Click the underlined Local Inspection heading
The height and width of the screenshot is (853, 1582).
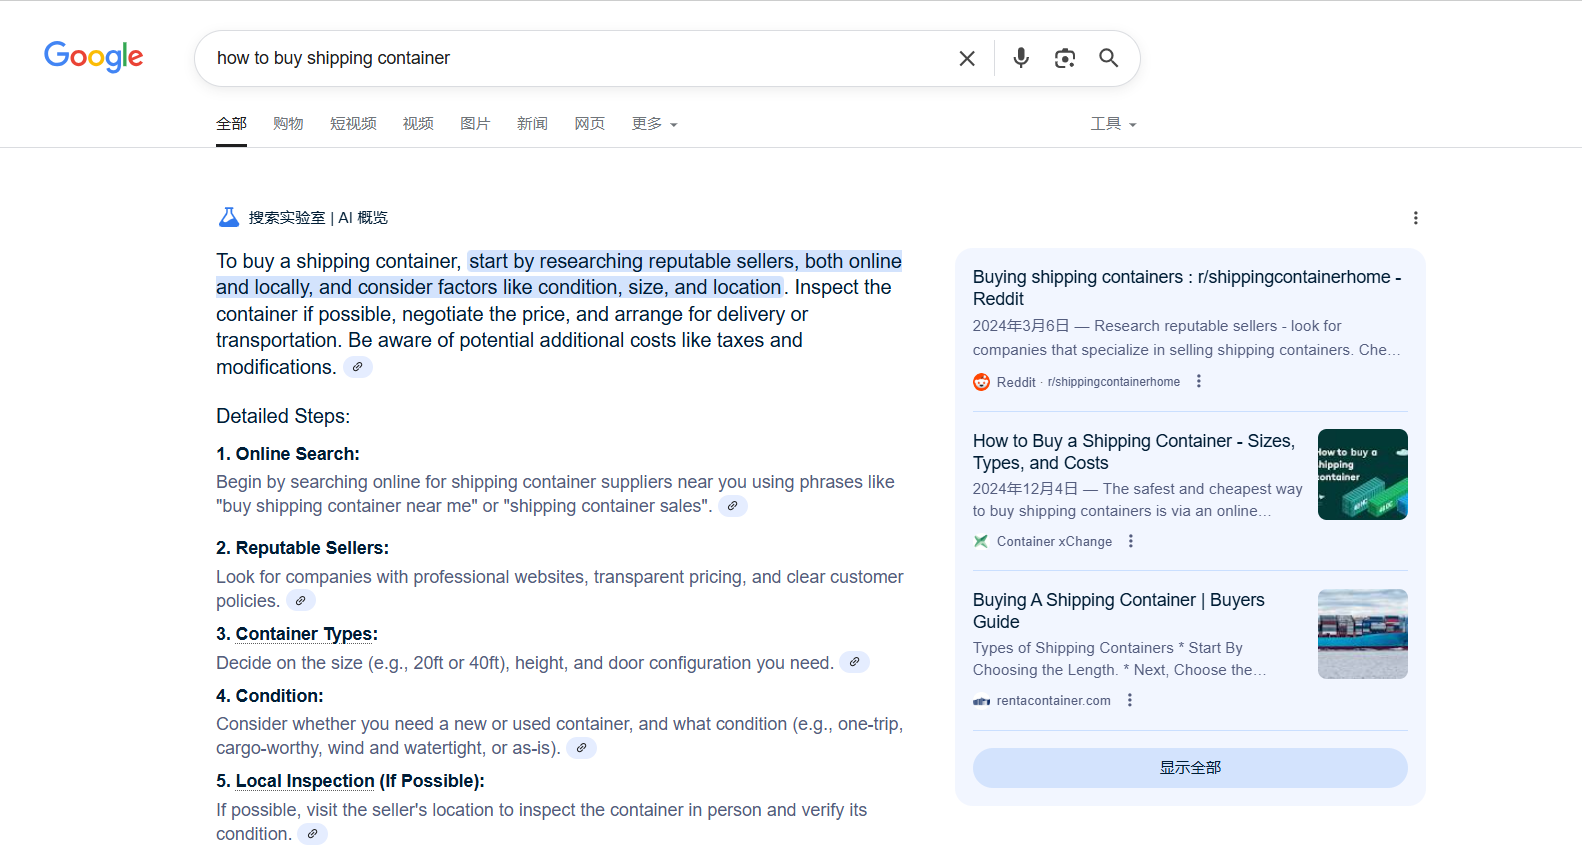pos(305,781)
